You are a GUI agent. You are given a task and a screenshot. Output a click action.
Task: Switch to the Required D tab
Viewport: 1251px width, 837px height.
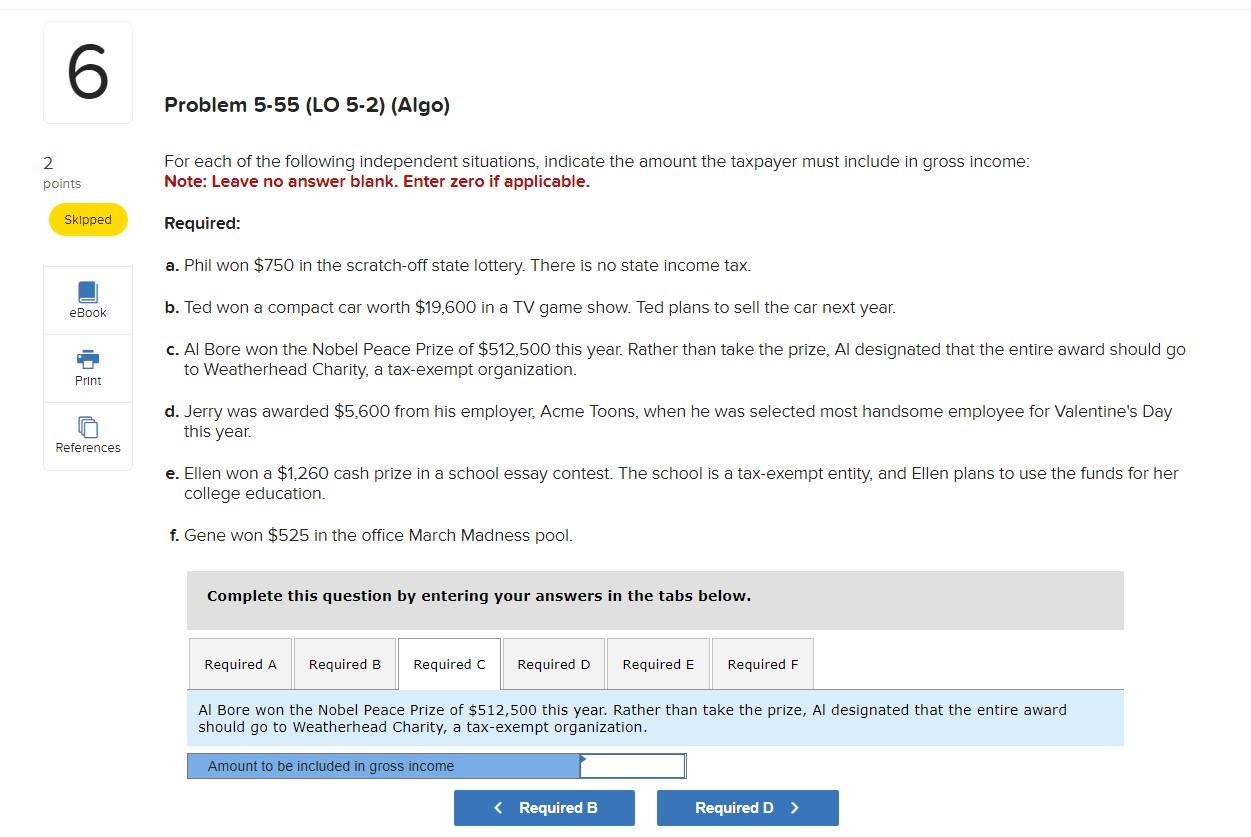click(553, 663)
